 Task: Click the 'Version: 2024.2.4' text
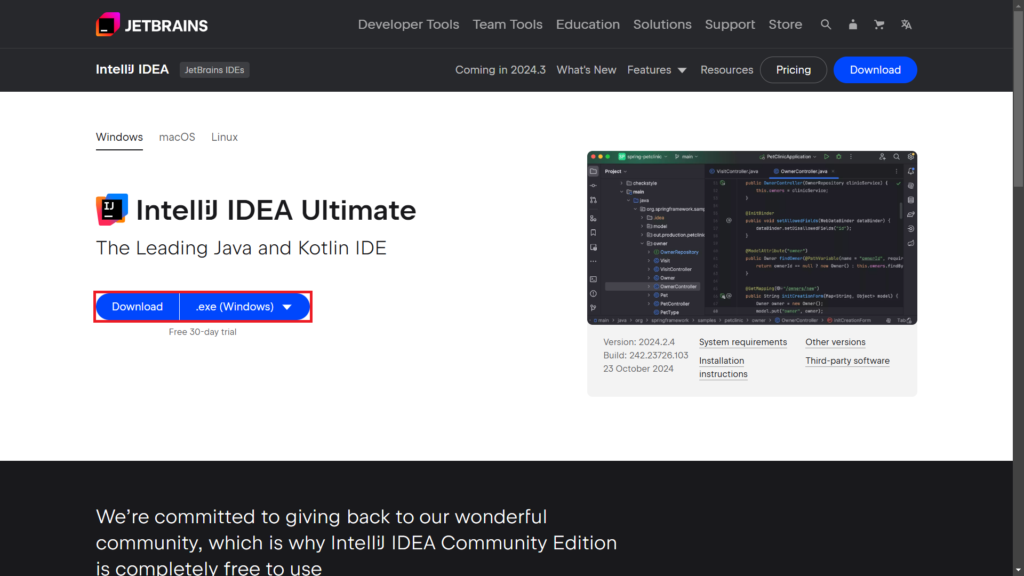pos(639,342)
